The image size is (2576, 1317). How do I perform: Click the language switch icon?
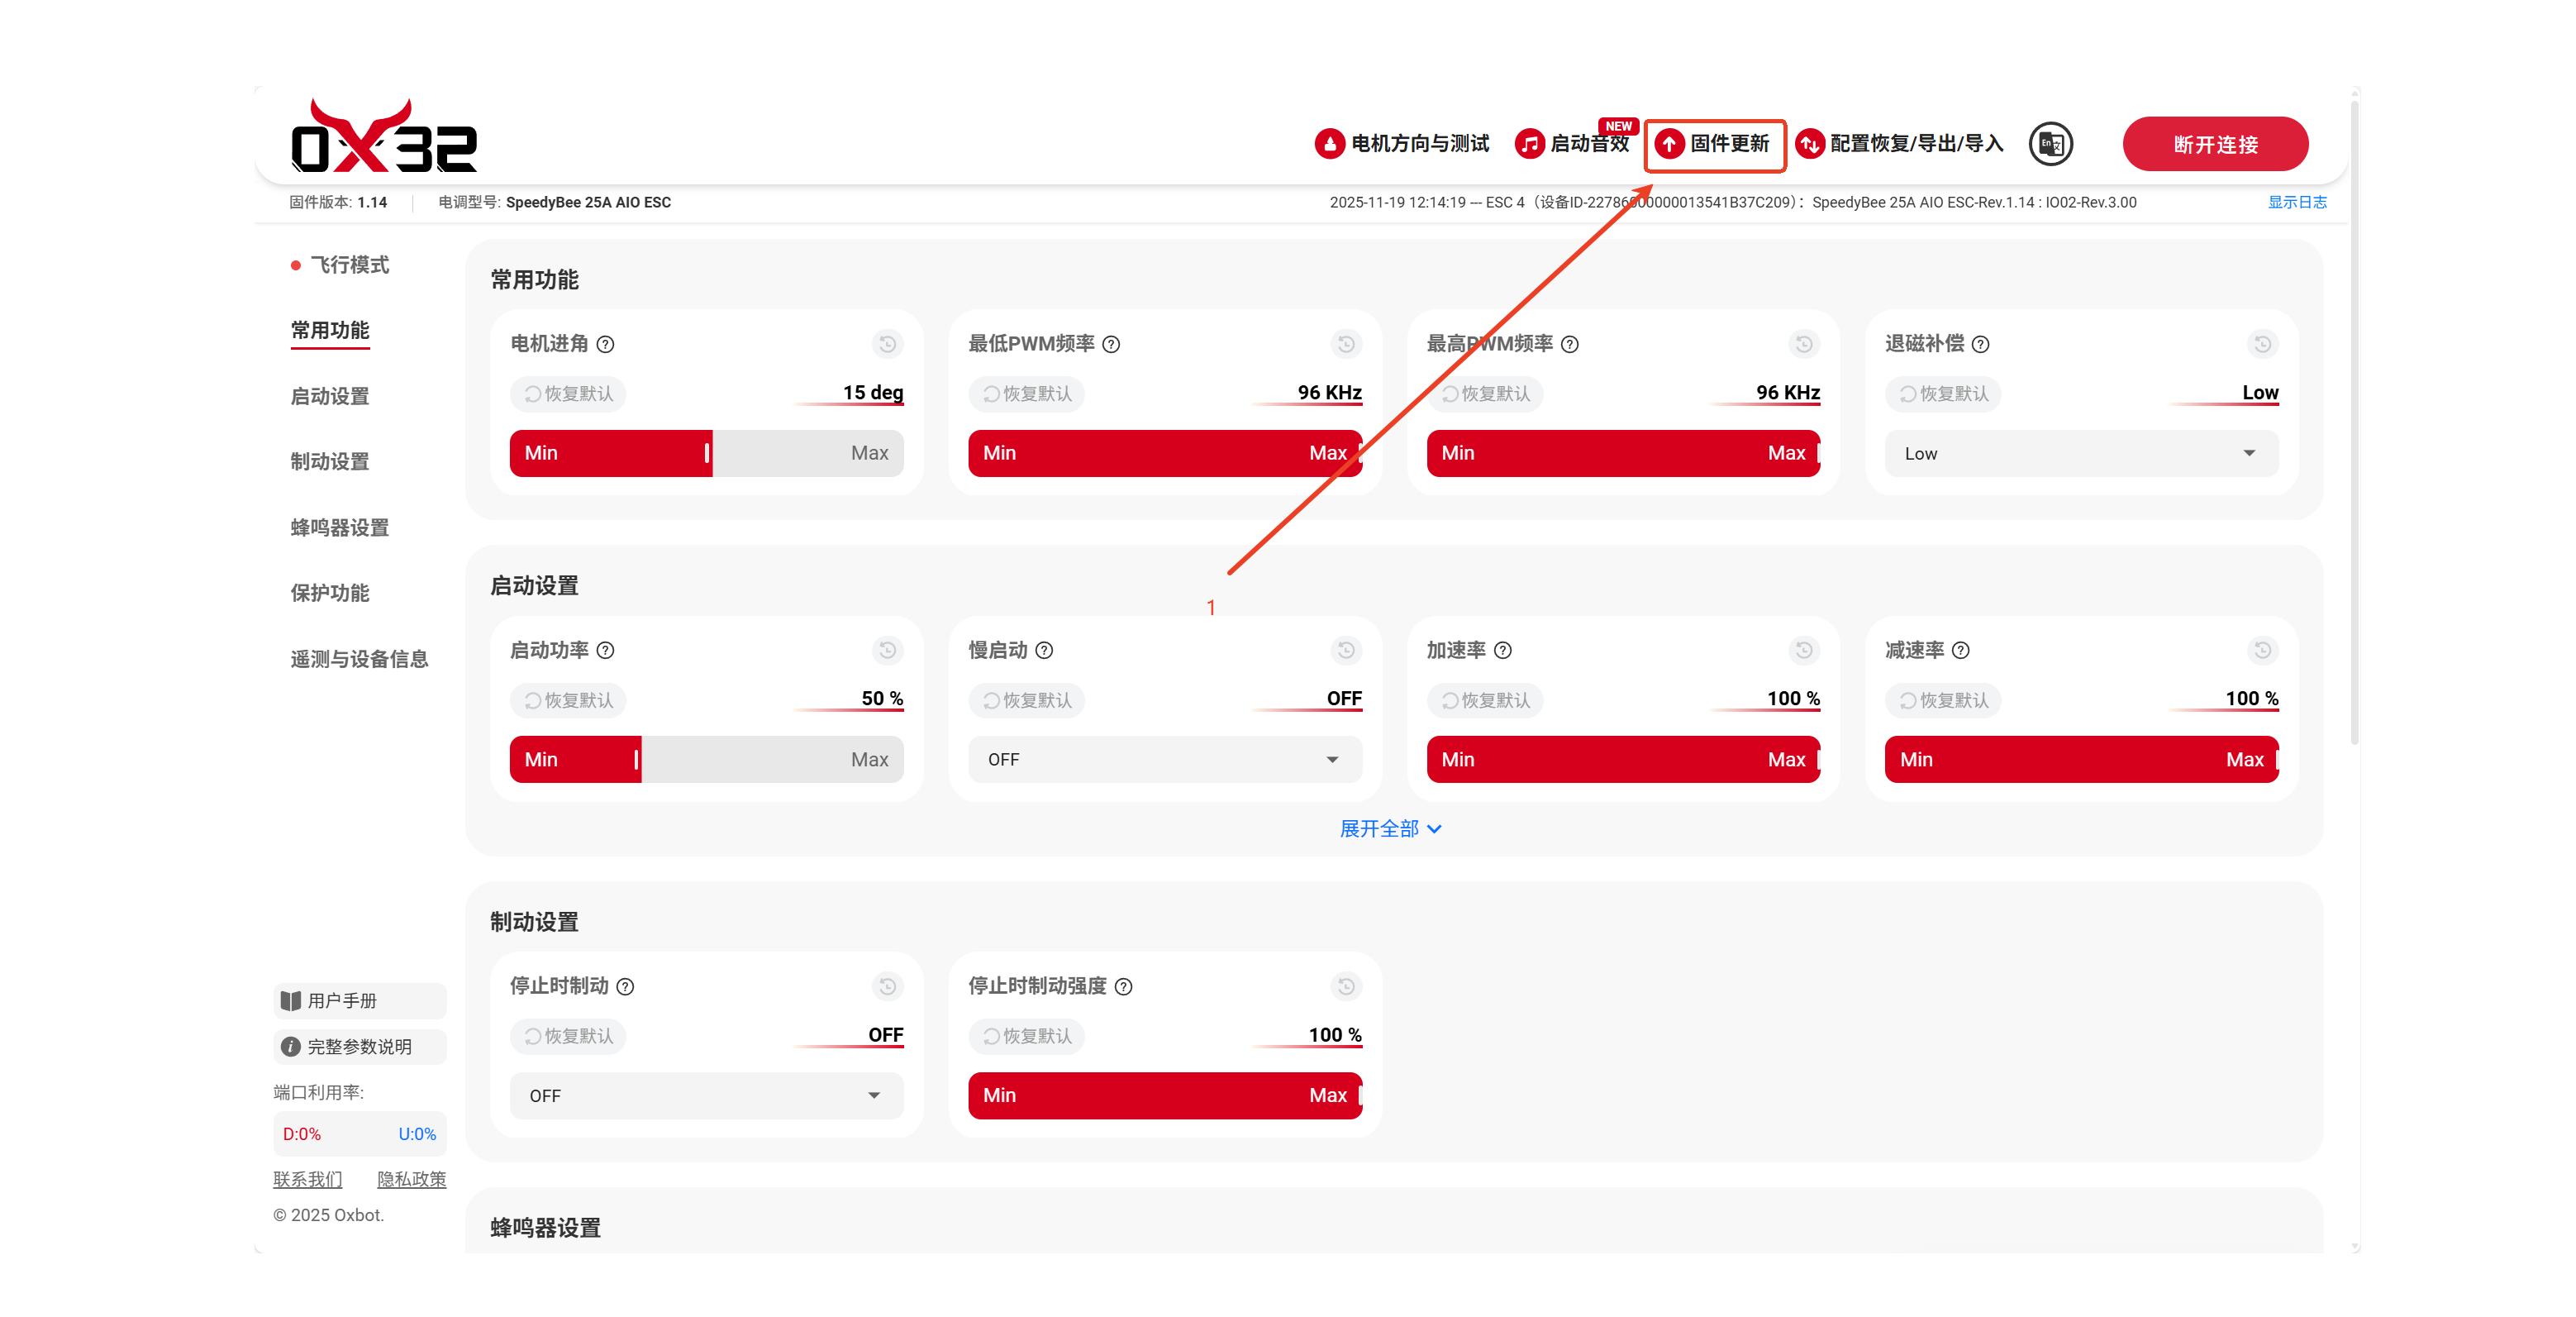[2050, 144]
